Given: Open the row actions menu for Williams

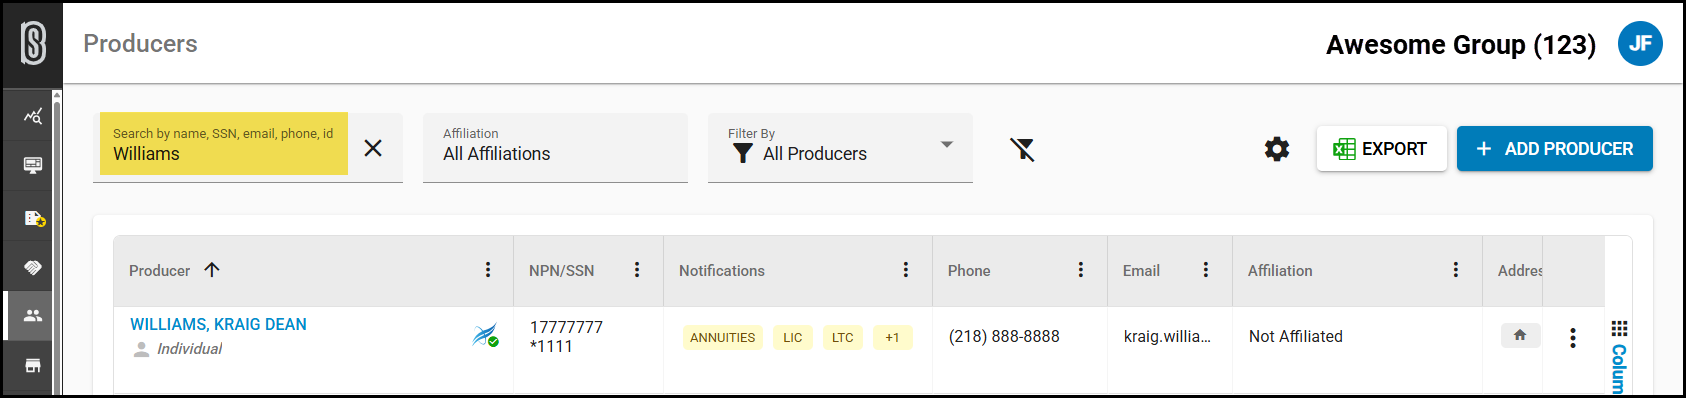Looking at the screenshot, I should pyautogui.click(x=1573, y=337).
